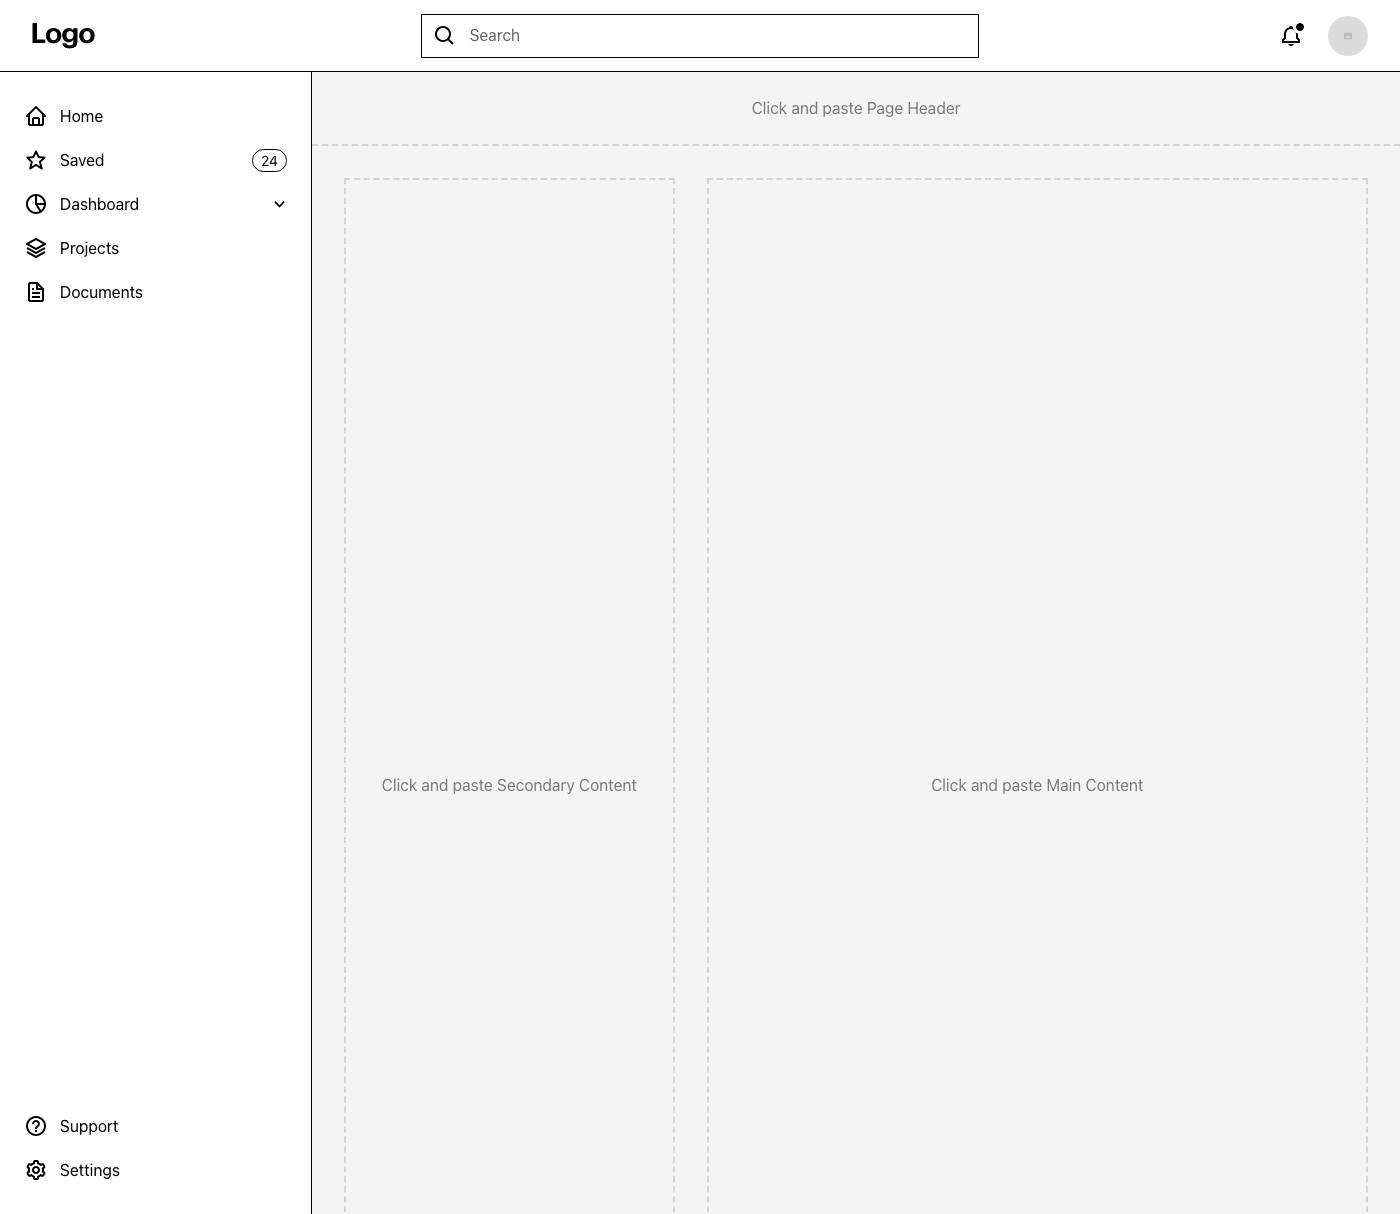Click inside the Search input field

(700, 35)
